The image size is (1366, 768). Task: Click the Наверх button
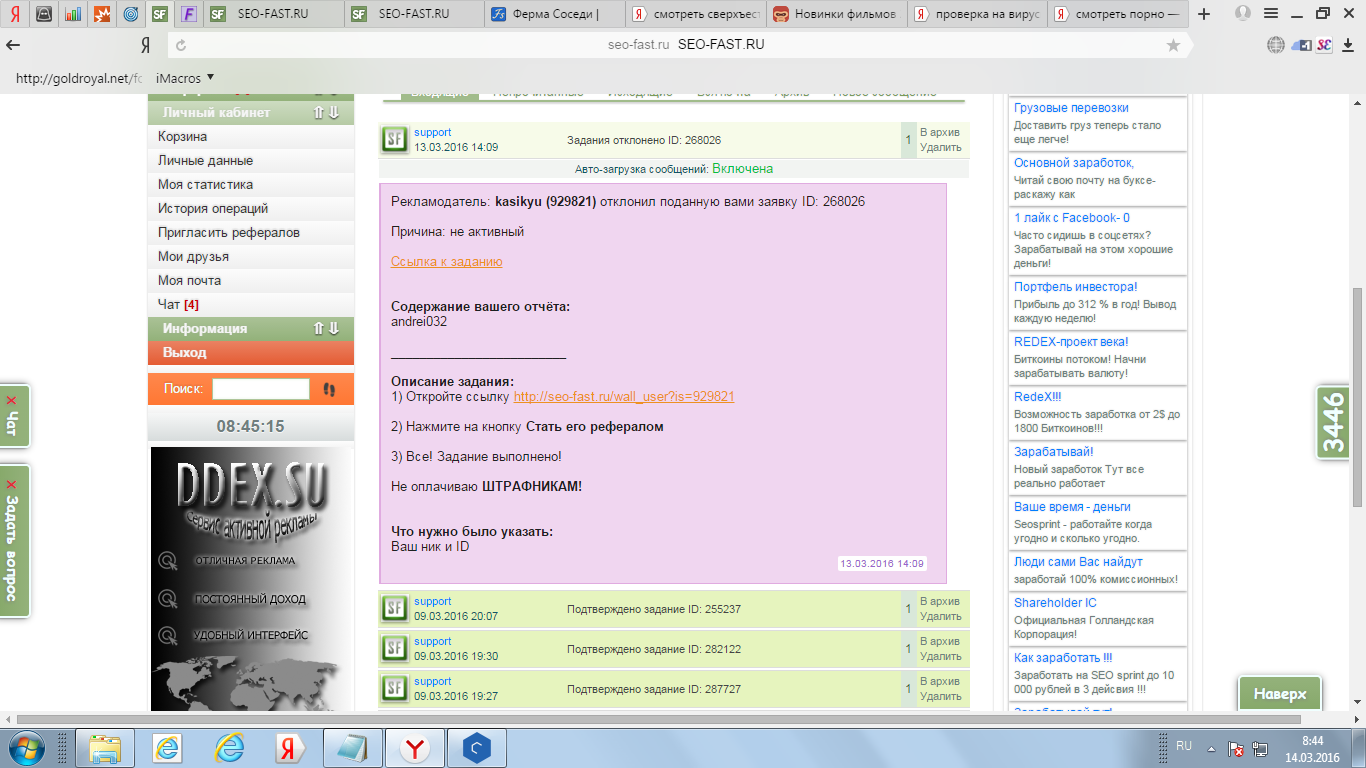pyautogui.click(x=1280, y=694)
